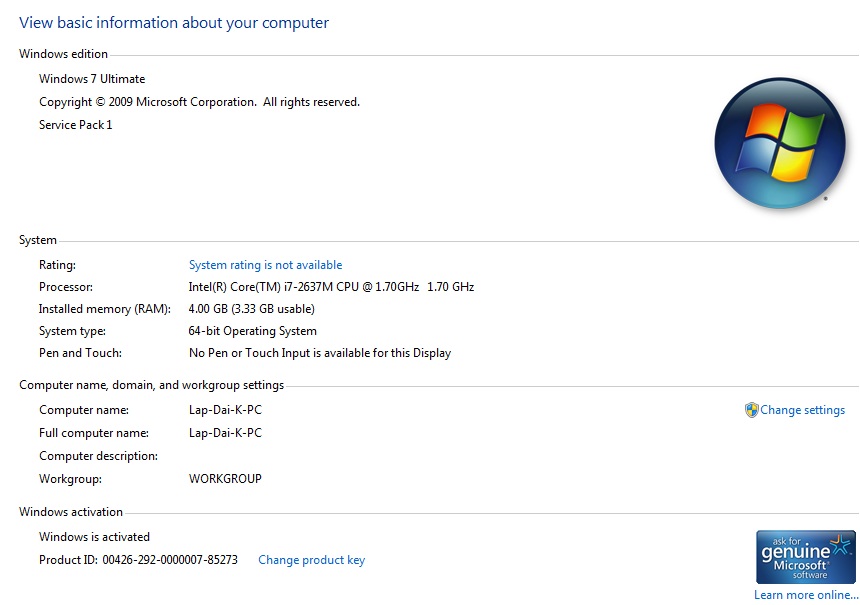Image resolution: width=860 pixels, height=605 pixels.
Task: Click the Full computer name value 'Lap-Dai-K-PC'
Action: pyautogui.click(x=225, y=433)
